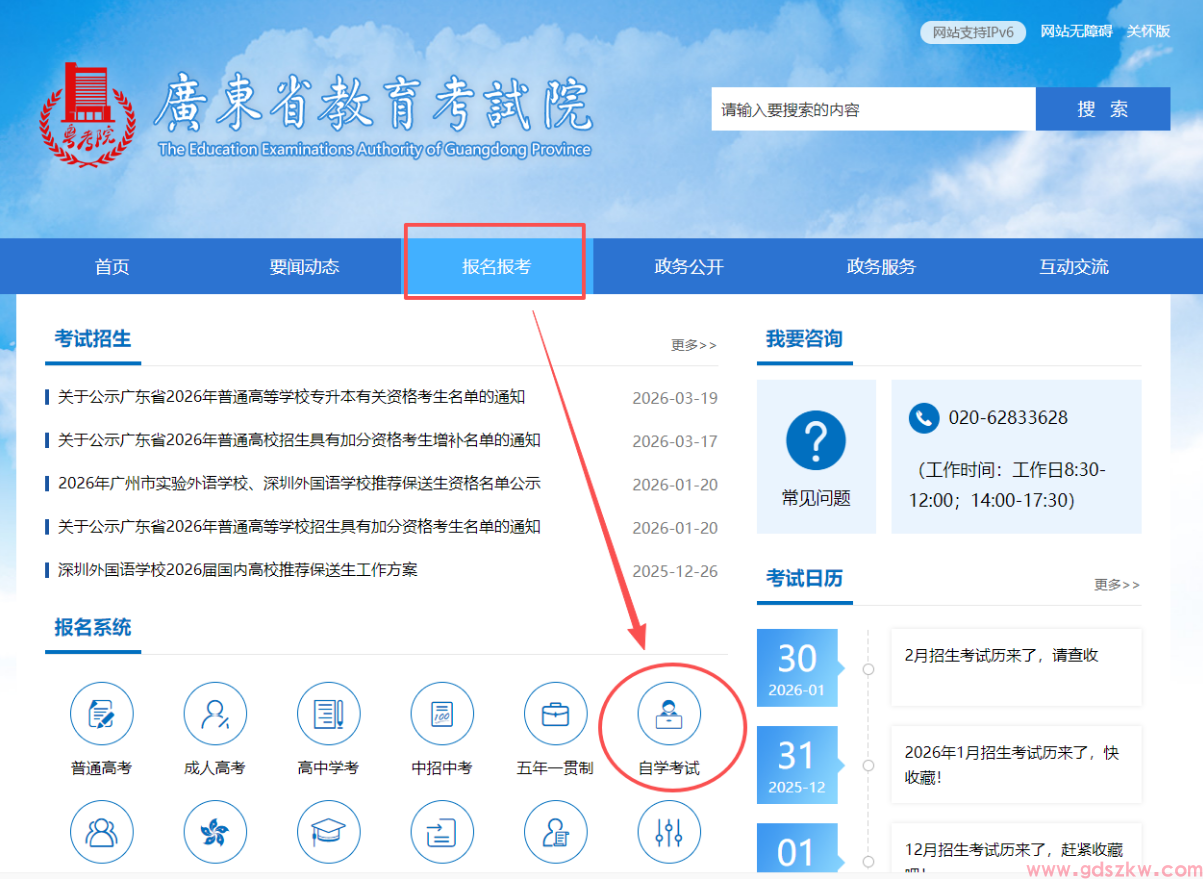Click the 常见问题 question mark icon
Image resolution: width=1203 pixels, height=879 pixels.
coord(817,440)
